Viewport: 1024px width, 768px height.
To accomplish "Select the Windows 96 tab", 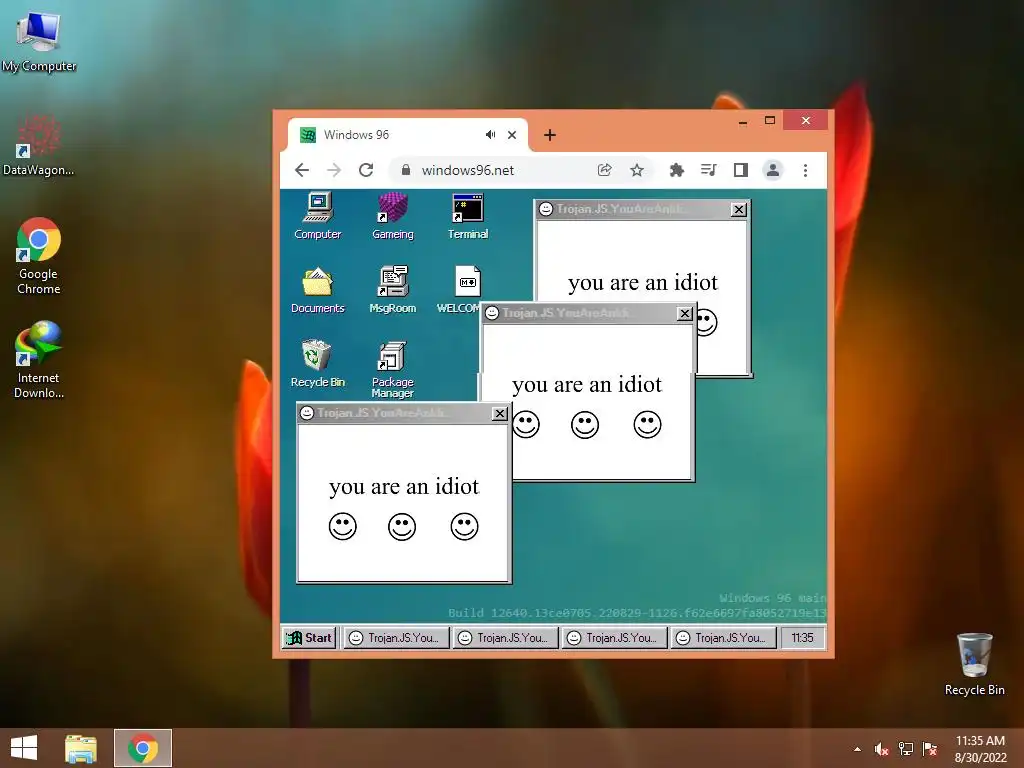I will coord(408,135).
